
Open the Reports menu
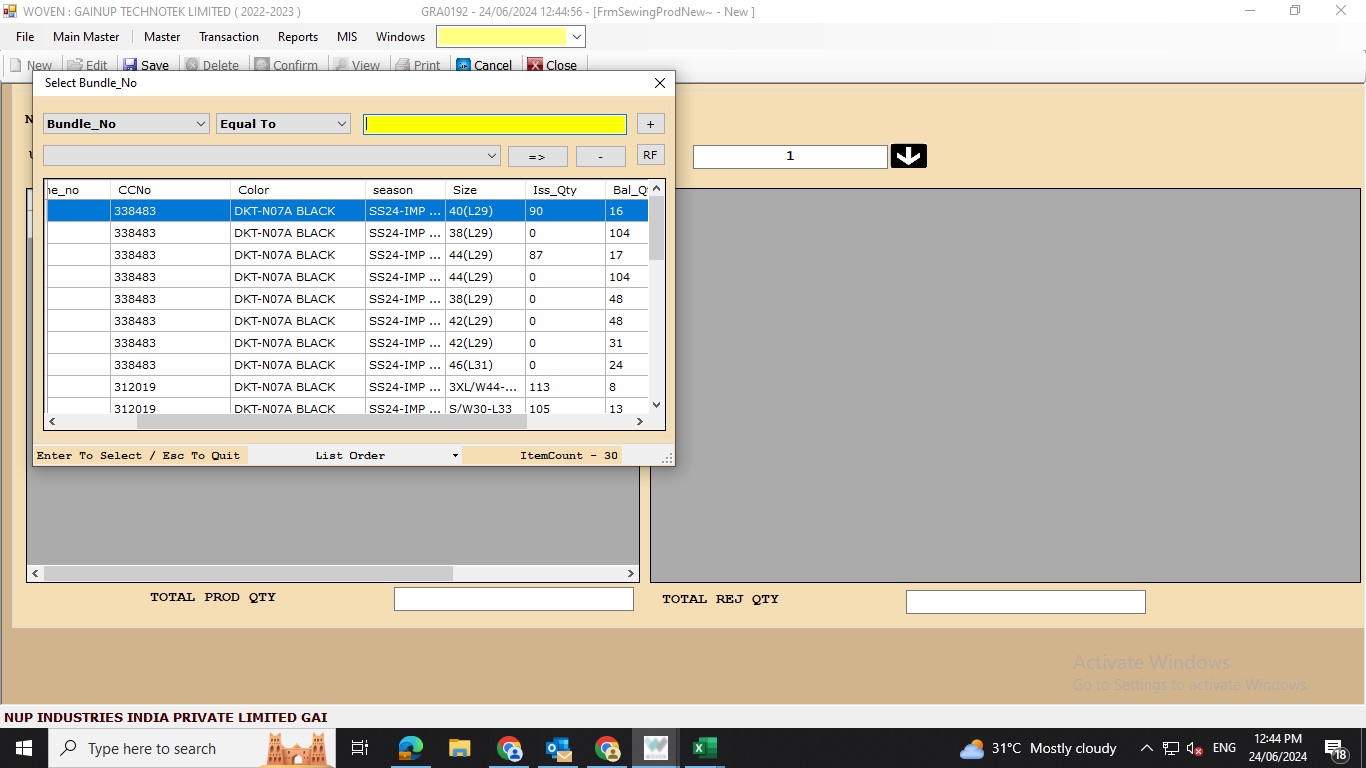tap(297, 37)
